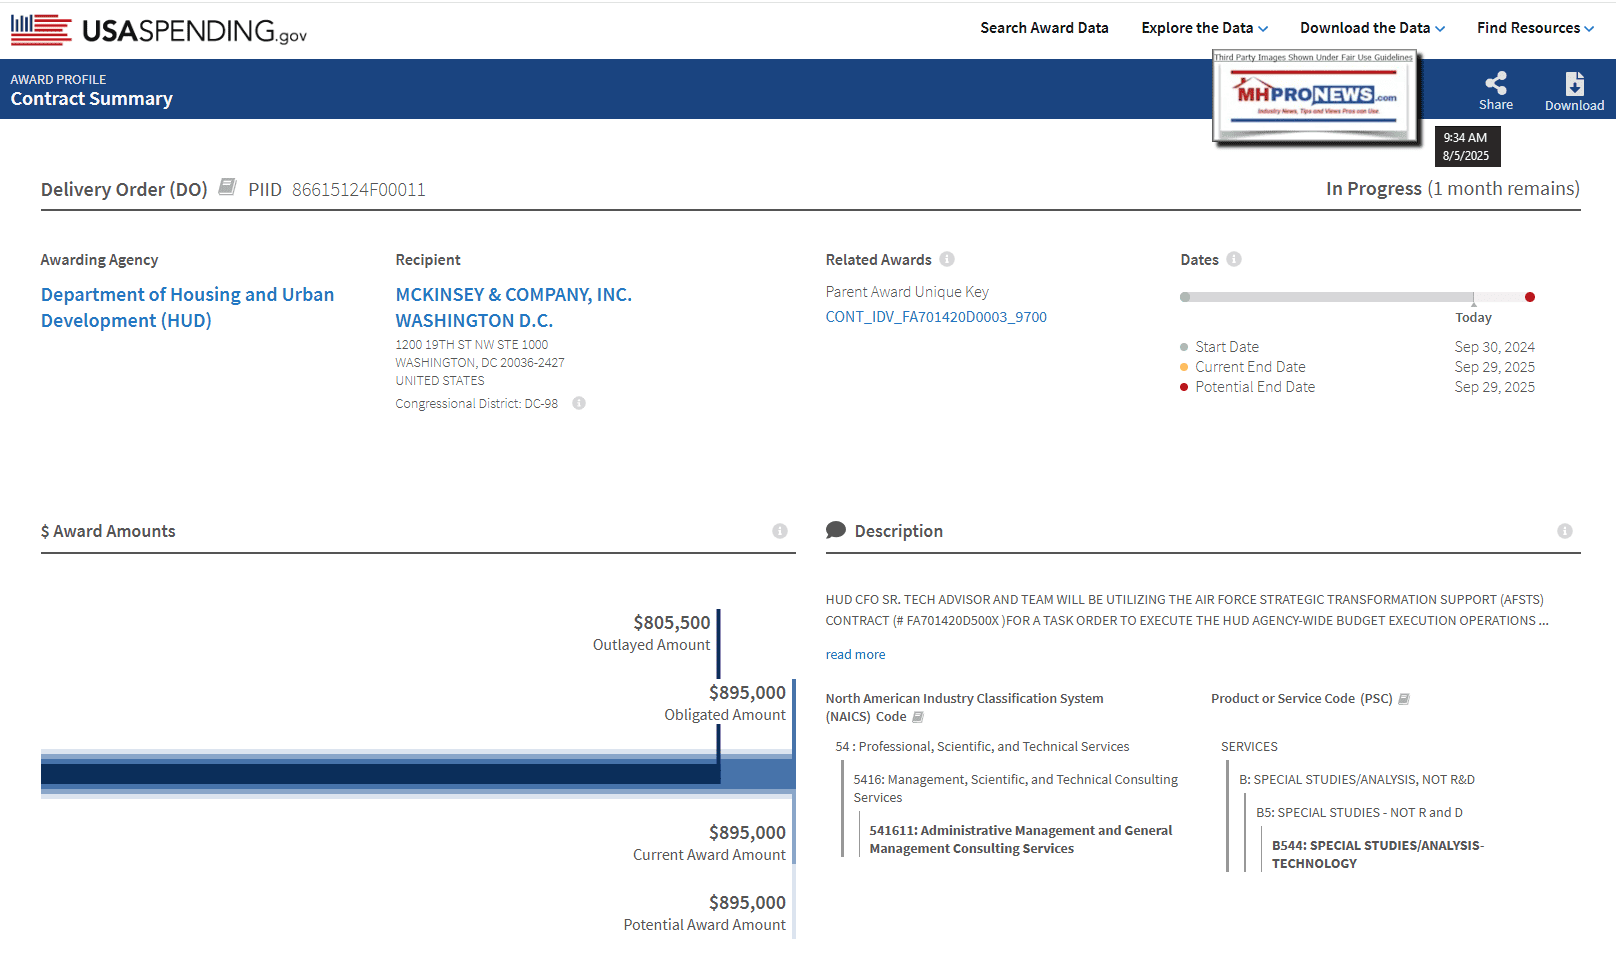
Task: Click PSC B: Special Studies/Analysis, Not R&D
Action: pyautogui.click(x=1357, y=780)
